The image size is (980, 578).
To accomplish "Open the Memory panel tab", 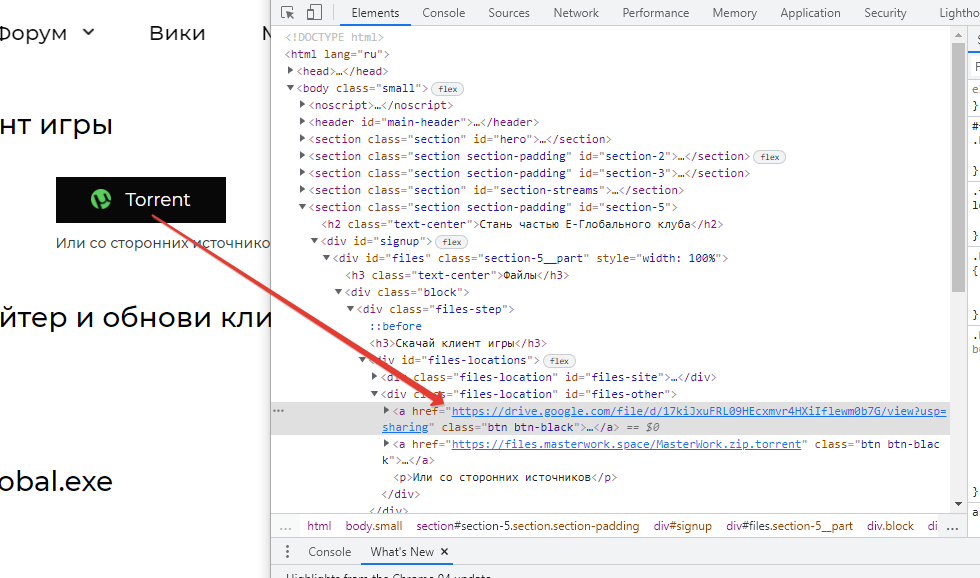I will [x=734, y=12].
